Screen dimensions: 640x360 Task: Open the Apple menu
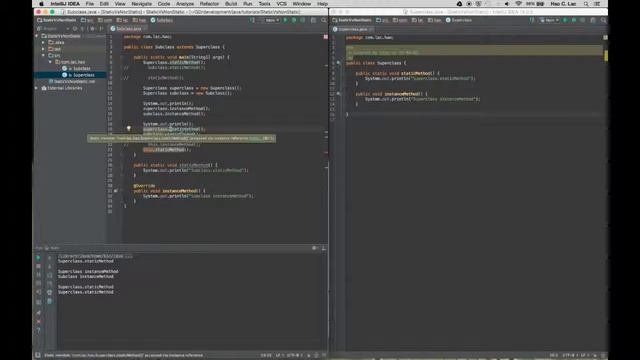(41, 4)
